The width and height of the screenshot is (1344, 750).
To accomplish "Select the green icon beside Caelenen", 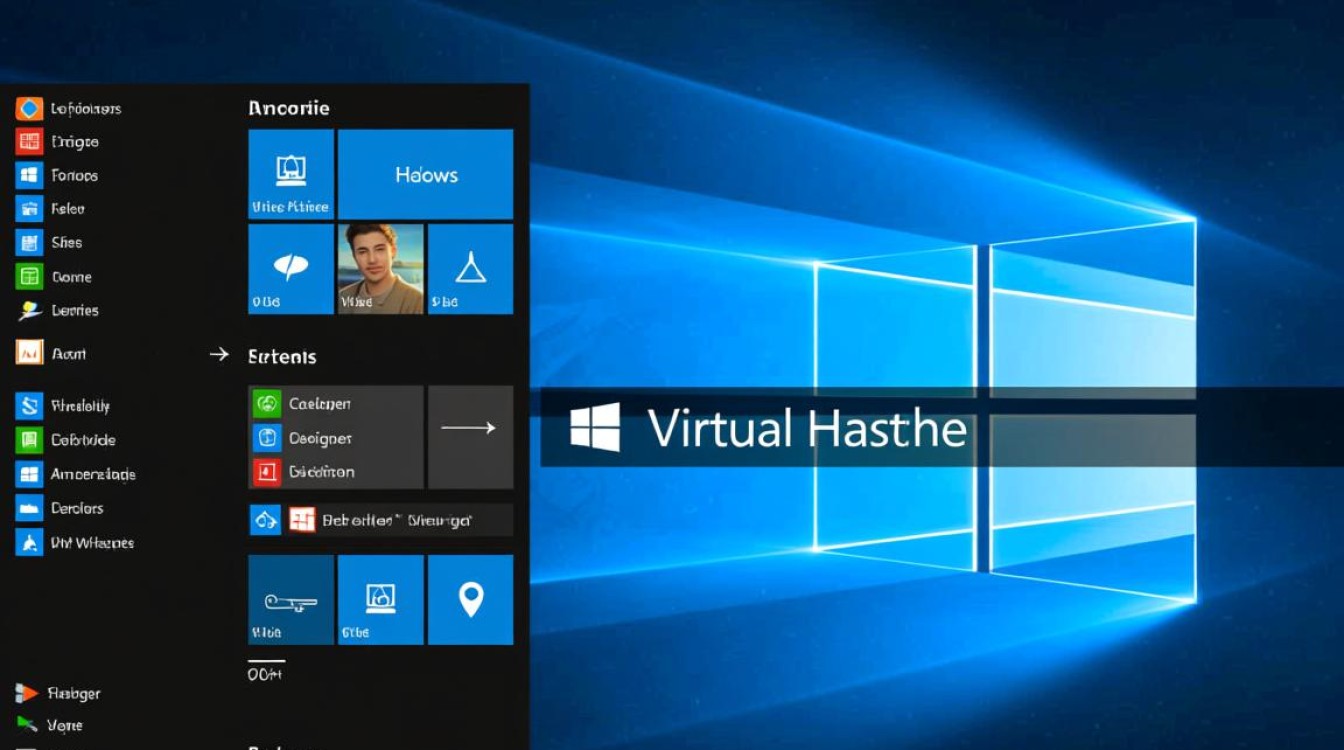I will [x=267, y=404].
